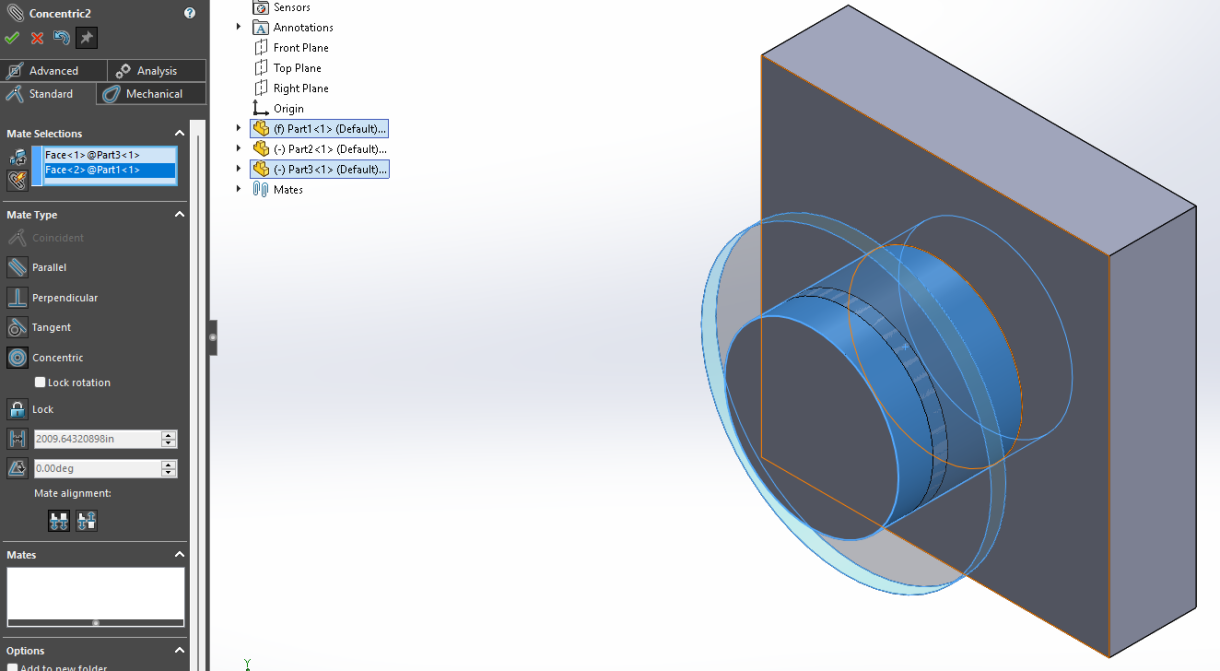Screen dimensions: 1220x671
Task: Collapse the Mate Type section
Action: coord(180,214)
